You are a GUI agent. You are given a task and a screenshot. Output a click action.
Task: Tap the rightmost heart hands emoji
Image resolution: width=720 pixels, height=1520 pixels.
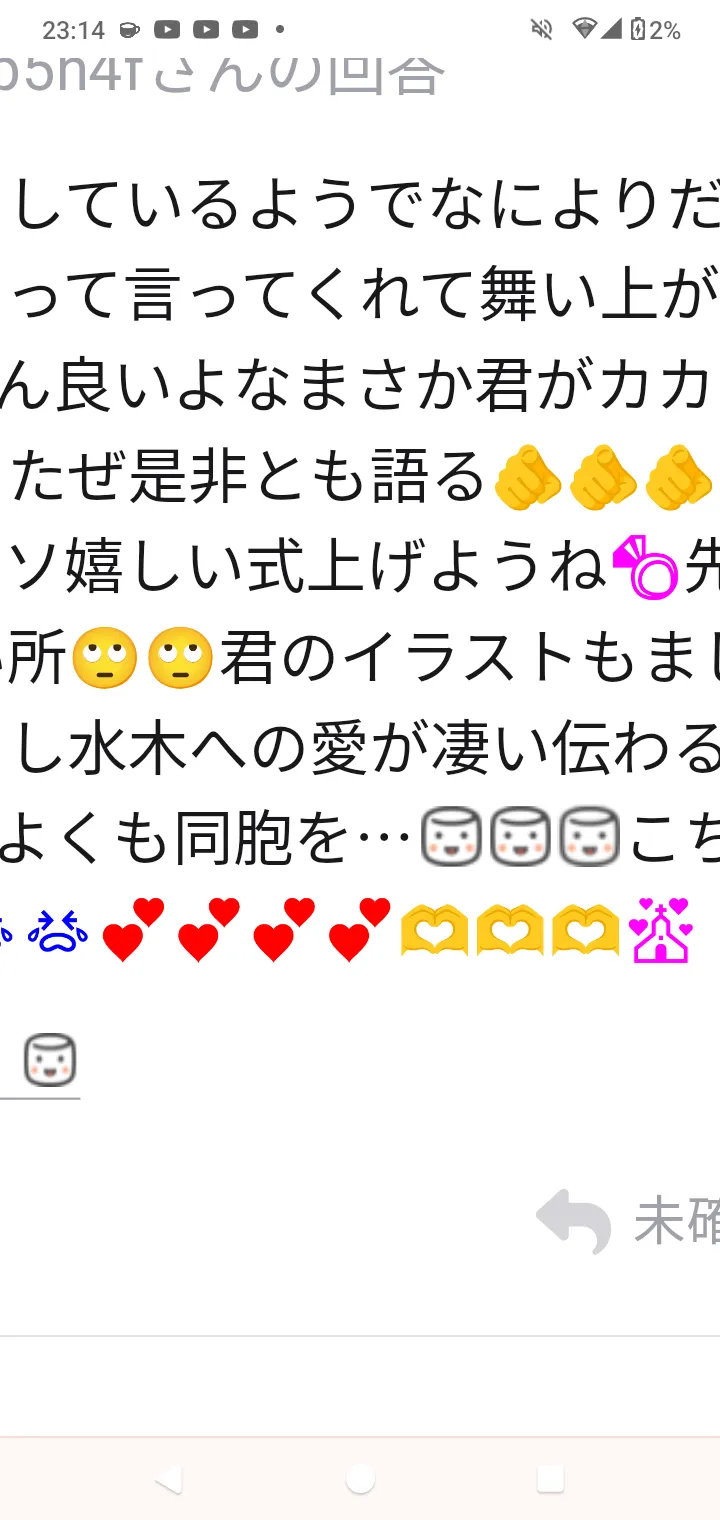(585, 931)
